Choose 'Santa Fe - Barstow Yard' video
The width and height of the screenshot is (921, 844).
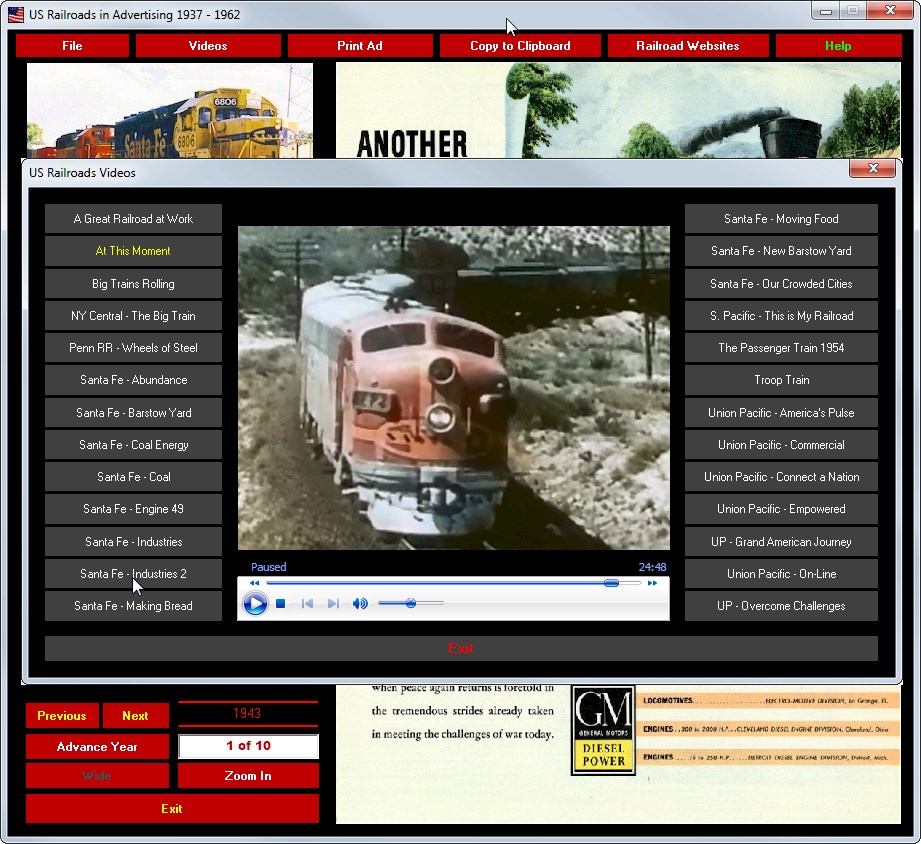(133, 413)
